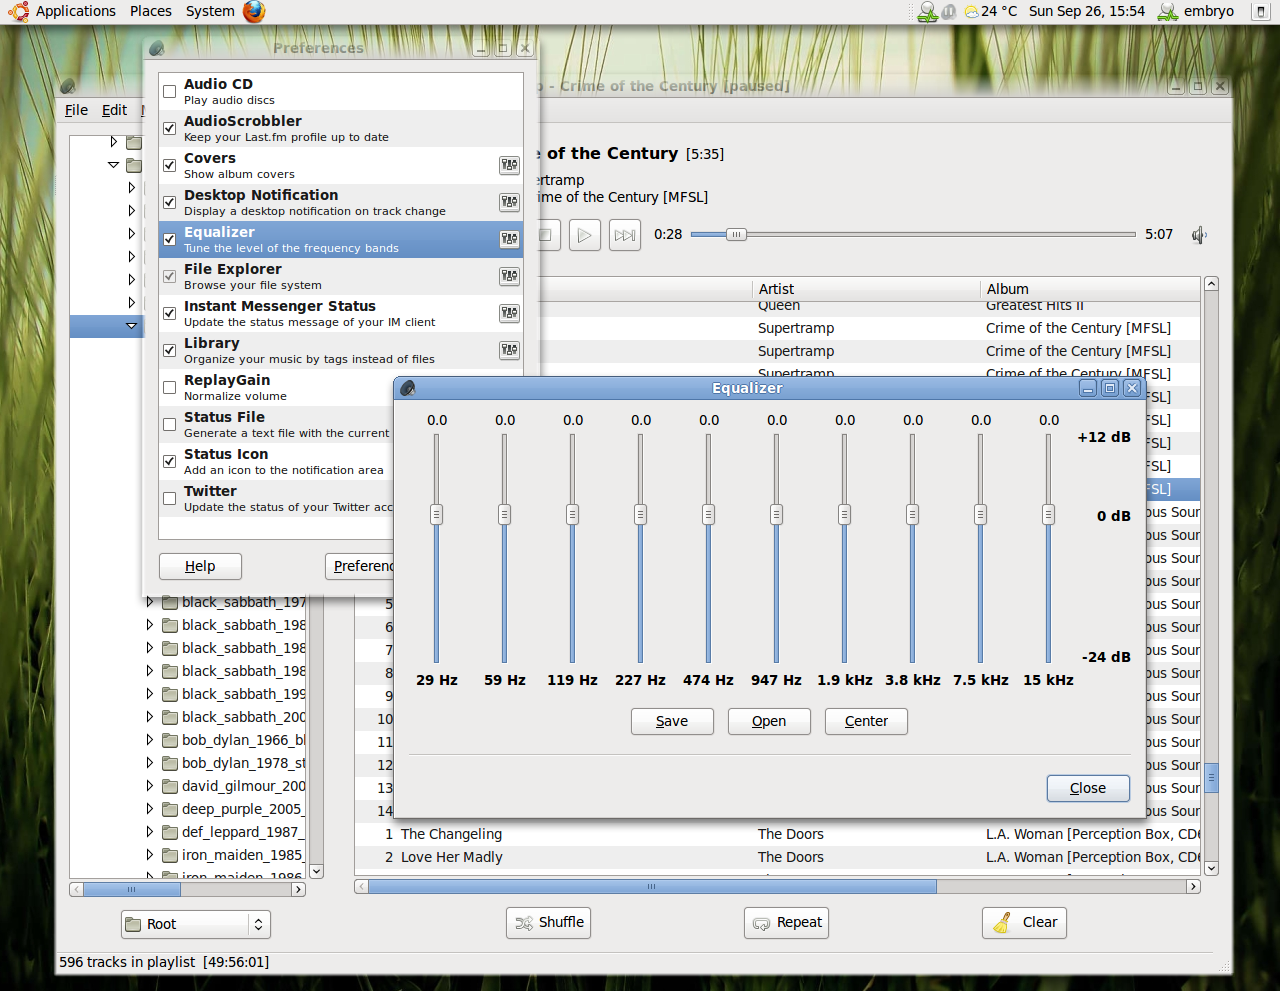Open Covers plugin settings icon
The width and height of the screenshot is (1280, 991).
pyautogui.click(x=509, y=165)
